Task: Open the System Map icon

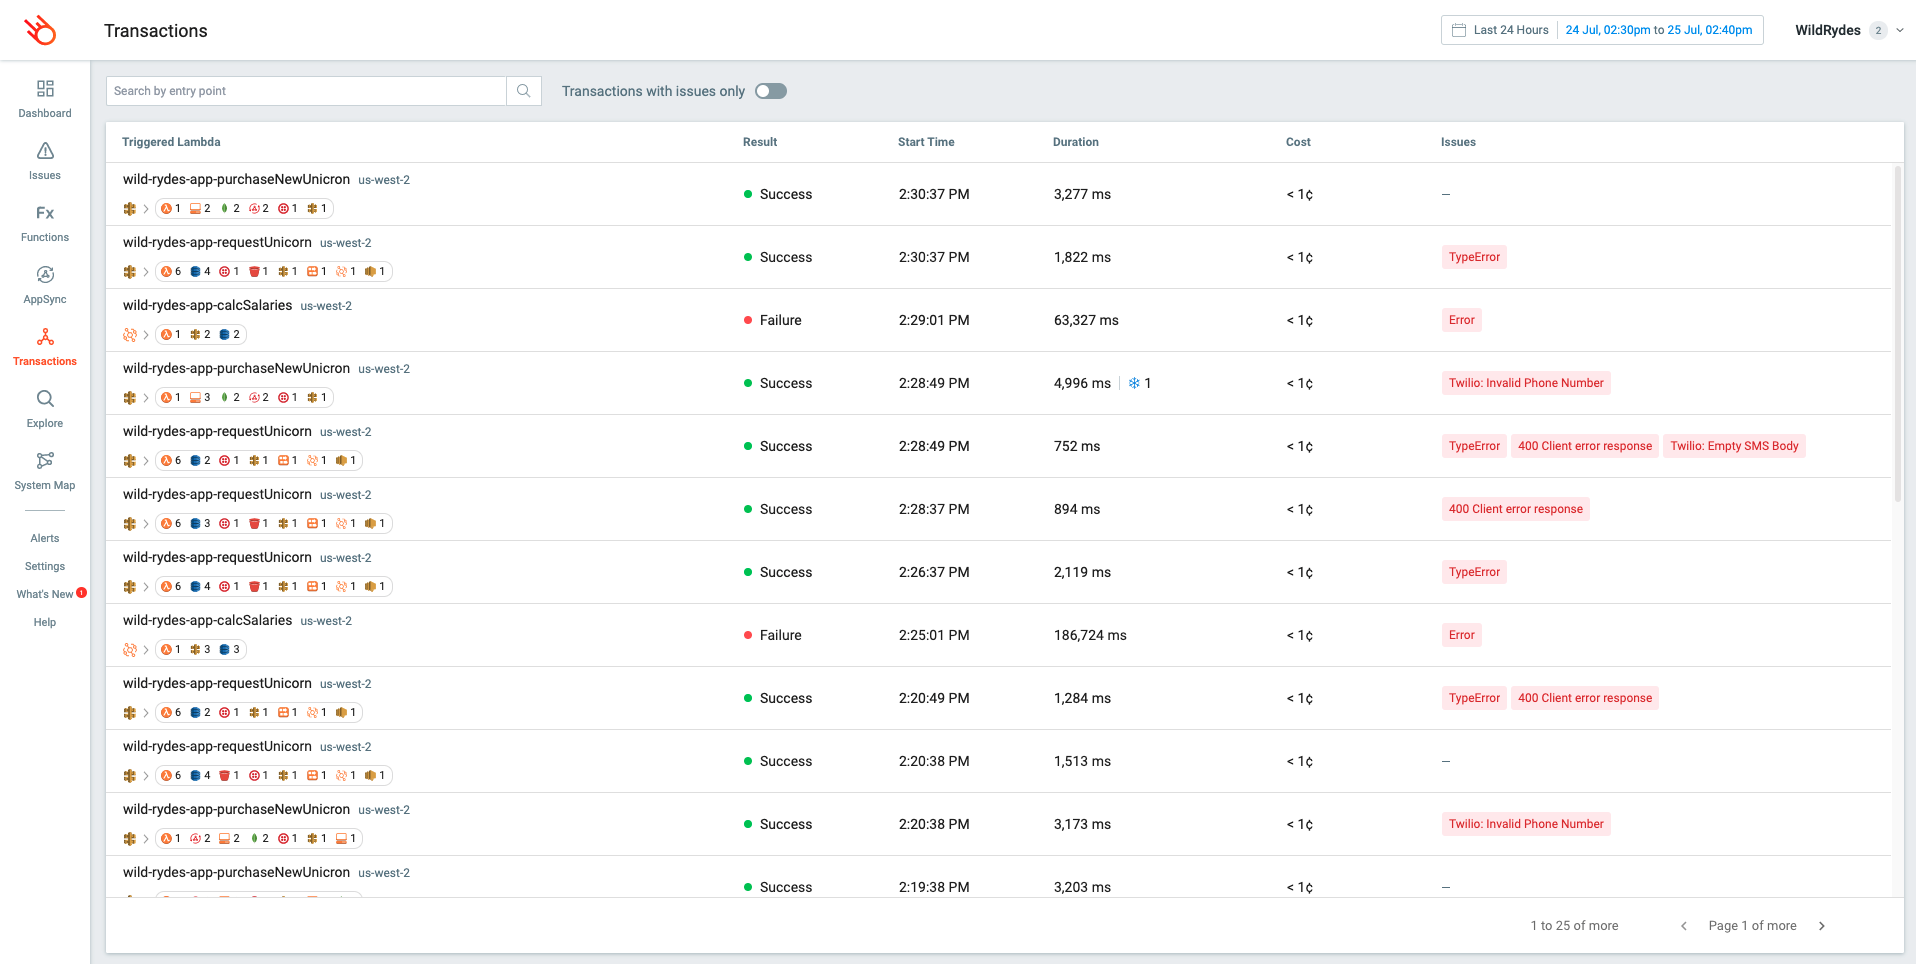Action: [45, 461]
